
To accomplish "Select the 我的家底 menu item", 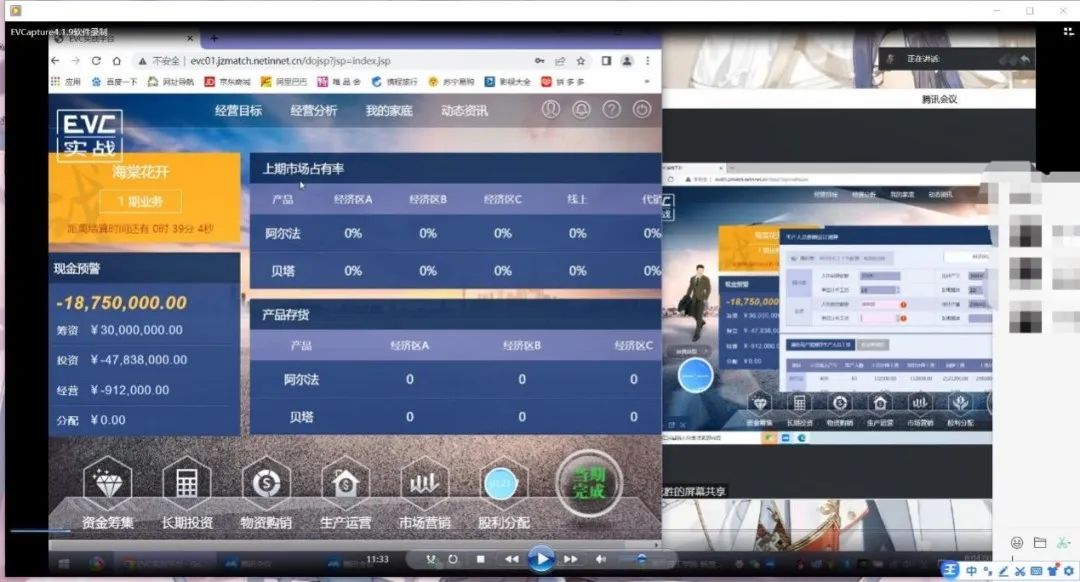I will tap(389, 111).
